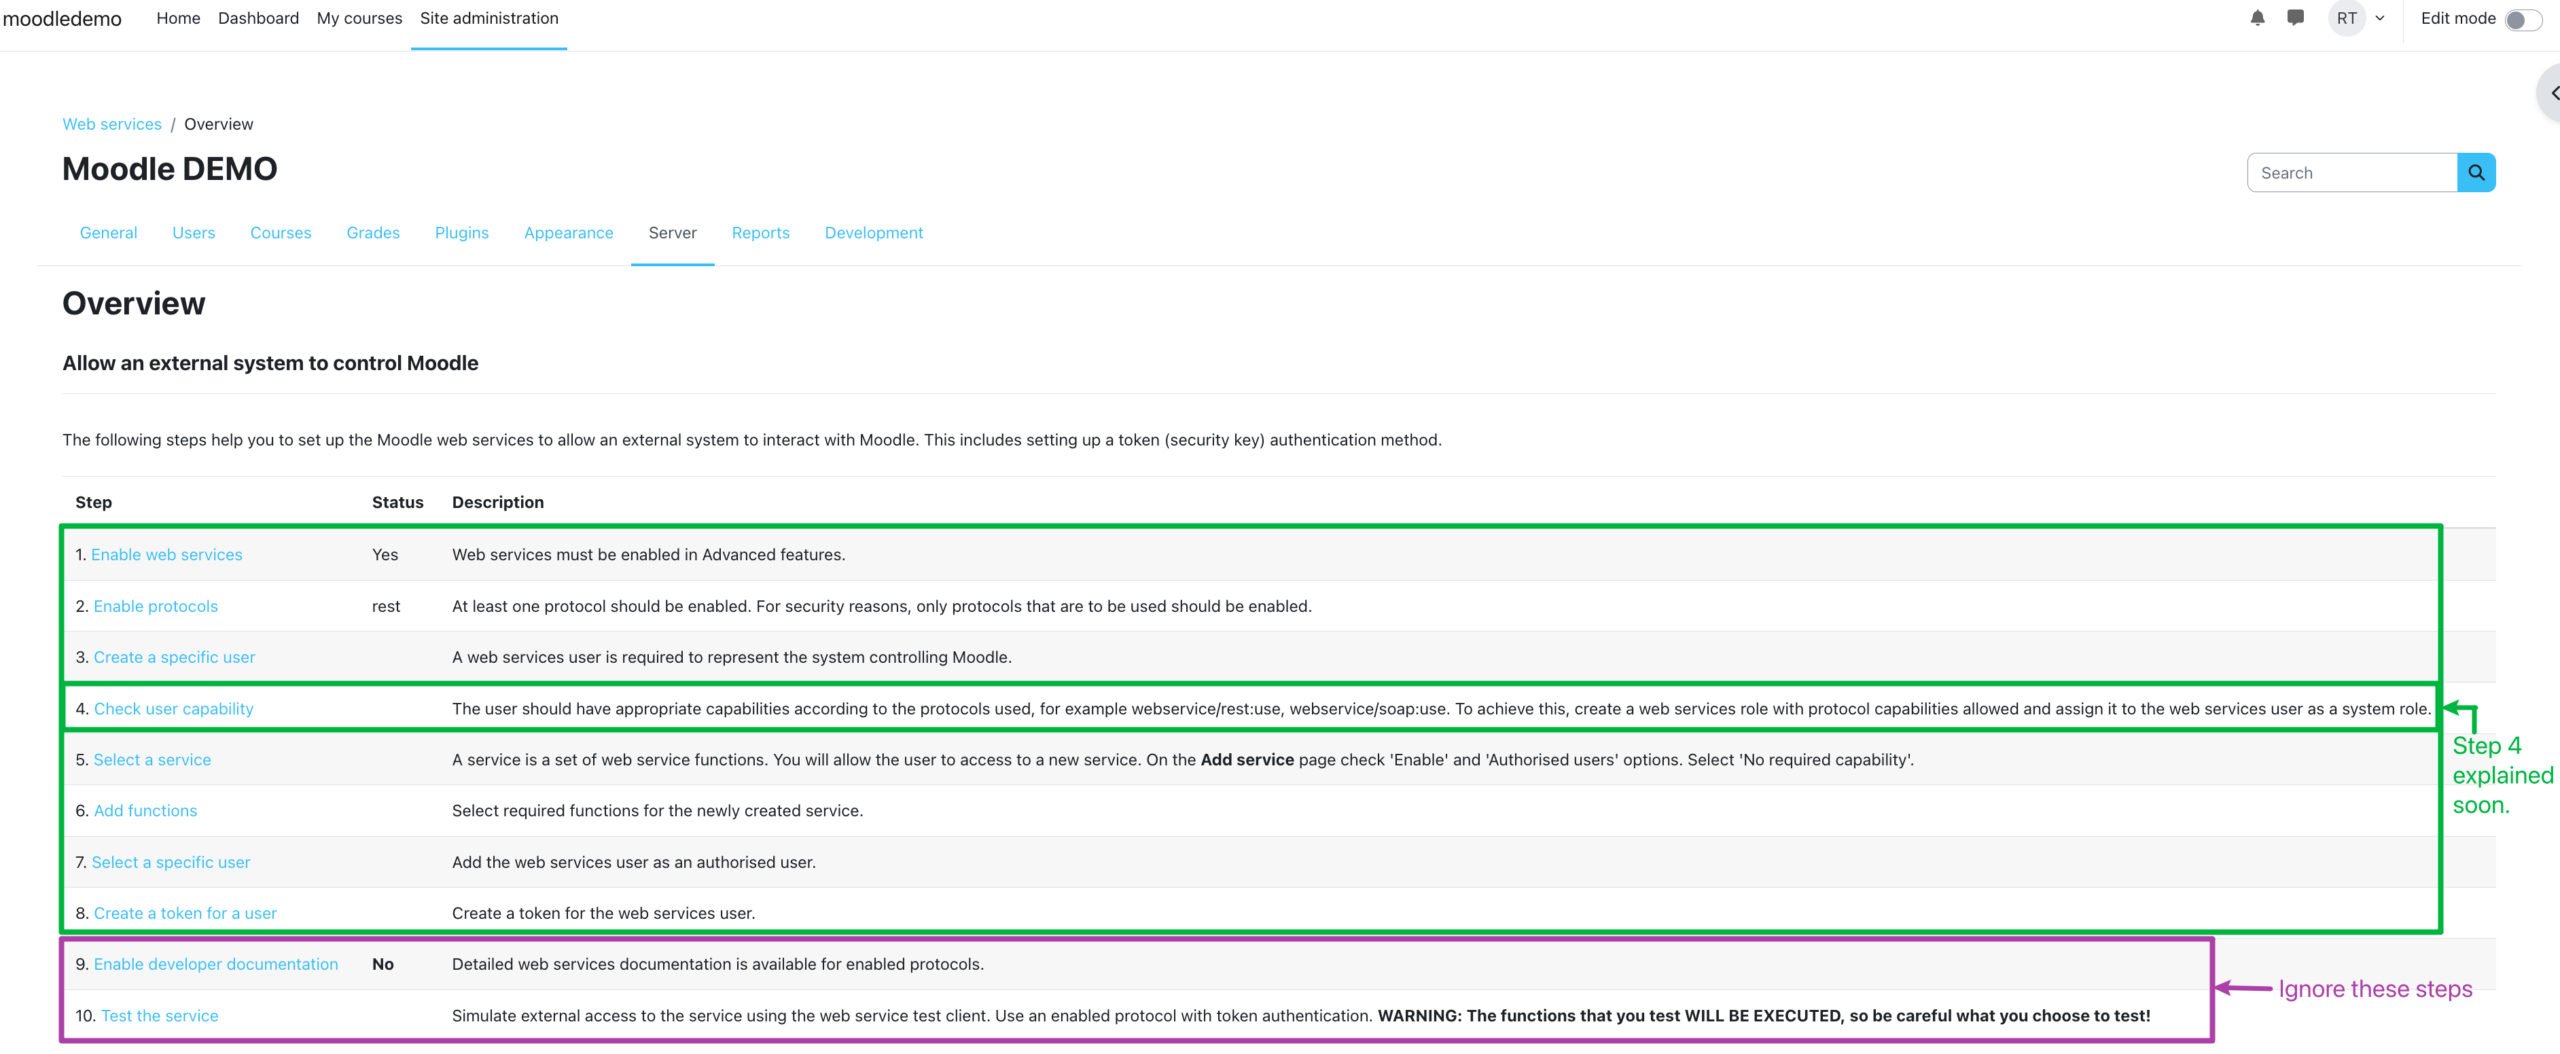Screen dimensions: 2560x1054
Task: Click the Create a token for a user link
Action: click(x=185, y=913)
